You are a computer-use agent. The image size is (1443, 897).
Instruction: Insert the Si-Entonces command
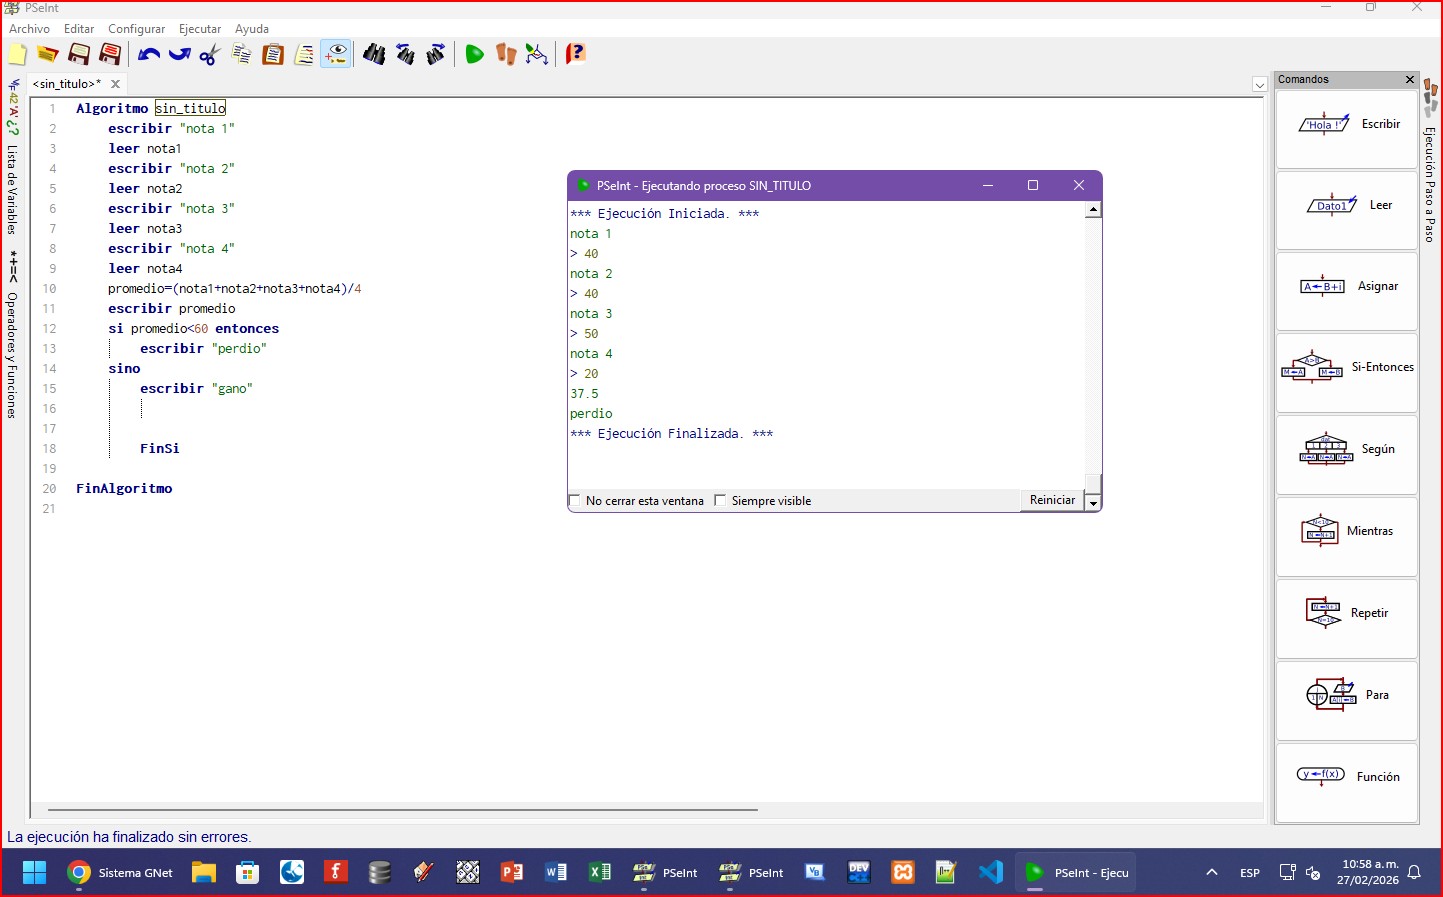(1346, 368)
